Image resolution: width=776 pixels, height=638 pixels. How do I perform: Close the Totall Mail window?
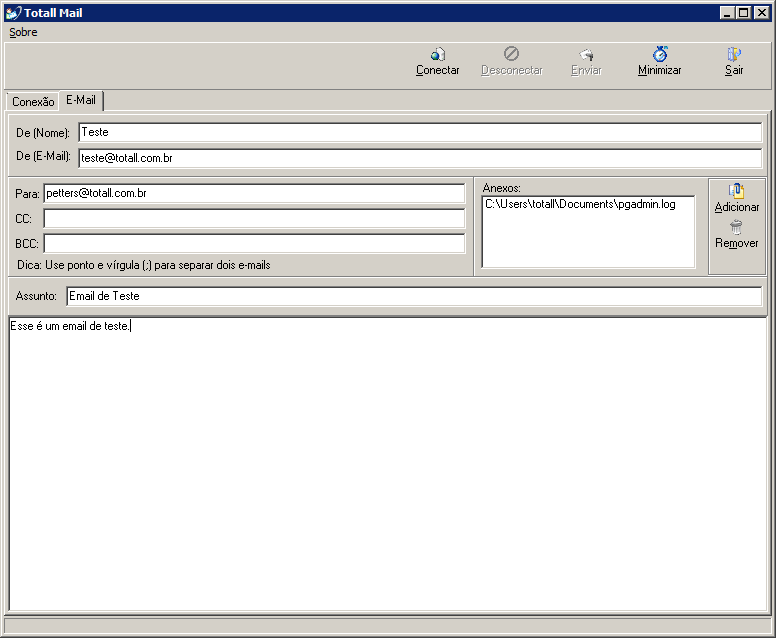(762, 13)
